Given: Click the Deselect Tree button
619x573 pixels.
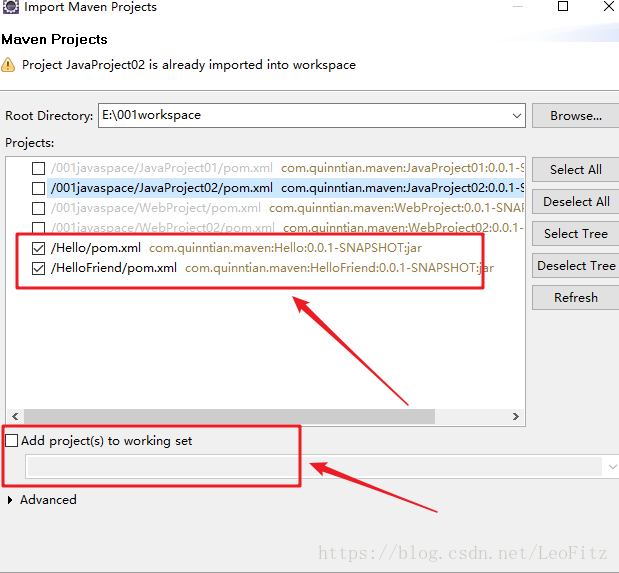Looking at the screenshot, I should pyautogui.click(x=576, y=265).
